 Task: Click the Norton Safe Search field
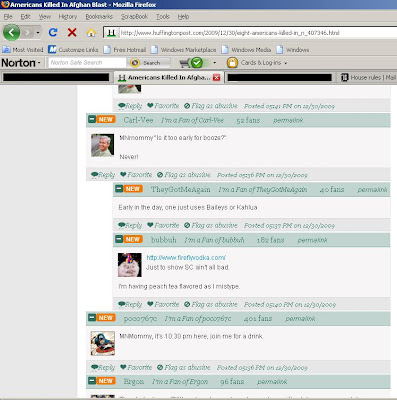click(87, 63)
